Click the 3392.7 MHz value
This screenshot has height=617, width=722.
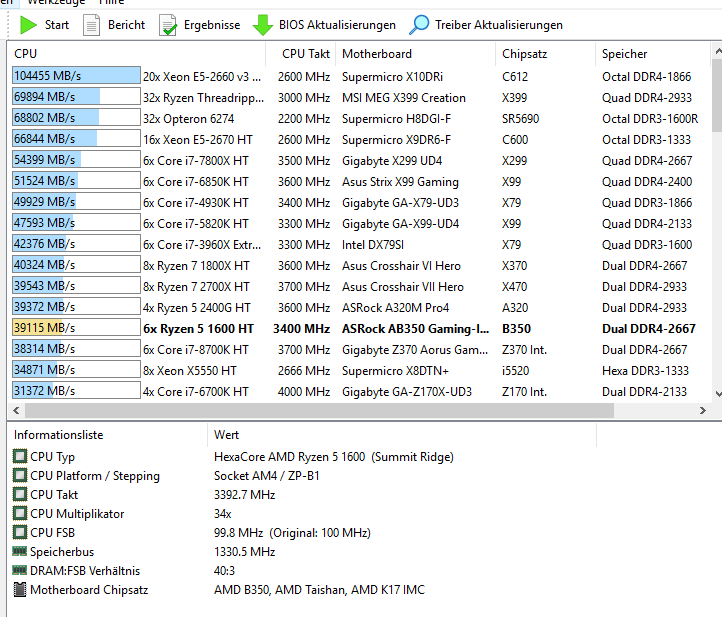(x=245, y=495)
